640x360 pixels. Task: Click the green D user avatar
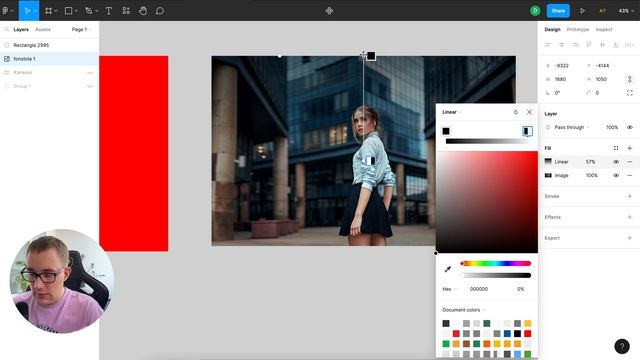coord(535,11)
